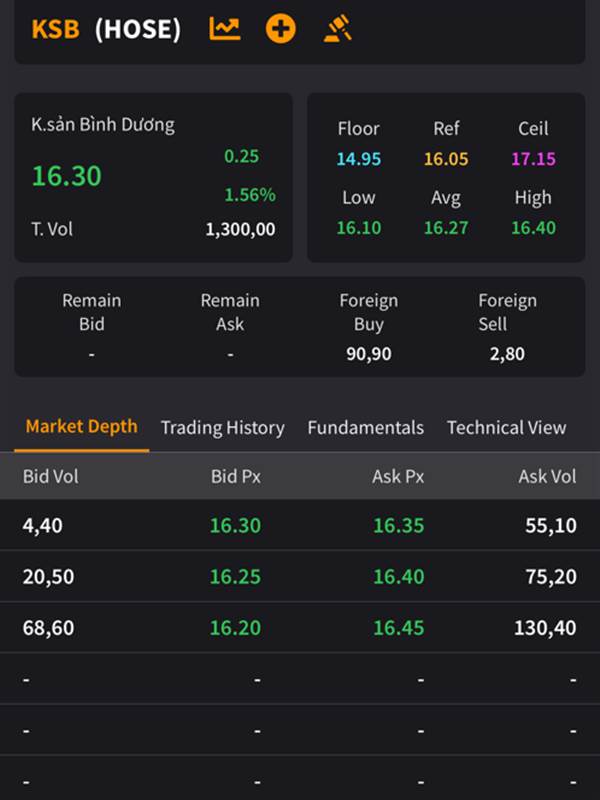This screenshot has width=600, height=800.
Task: Open the Fundamentals tab
Action: (365, 428)
